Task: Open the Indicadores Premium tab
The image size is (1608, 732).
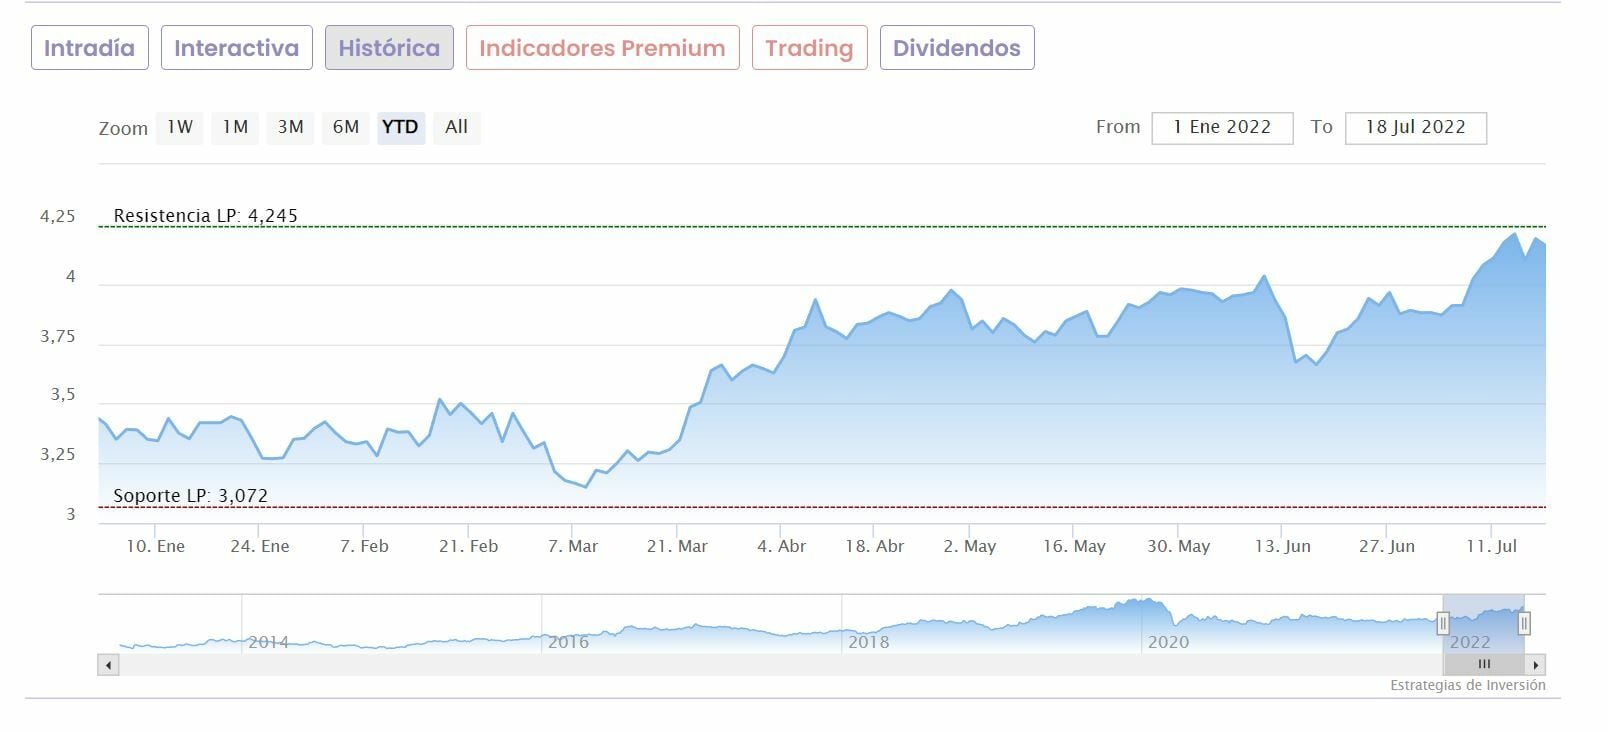Action: click(602, 48)
